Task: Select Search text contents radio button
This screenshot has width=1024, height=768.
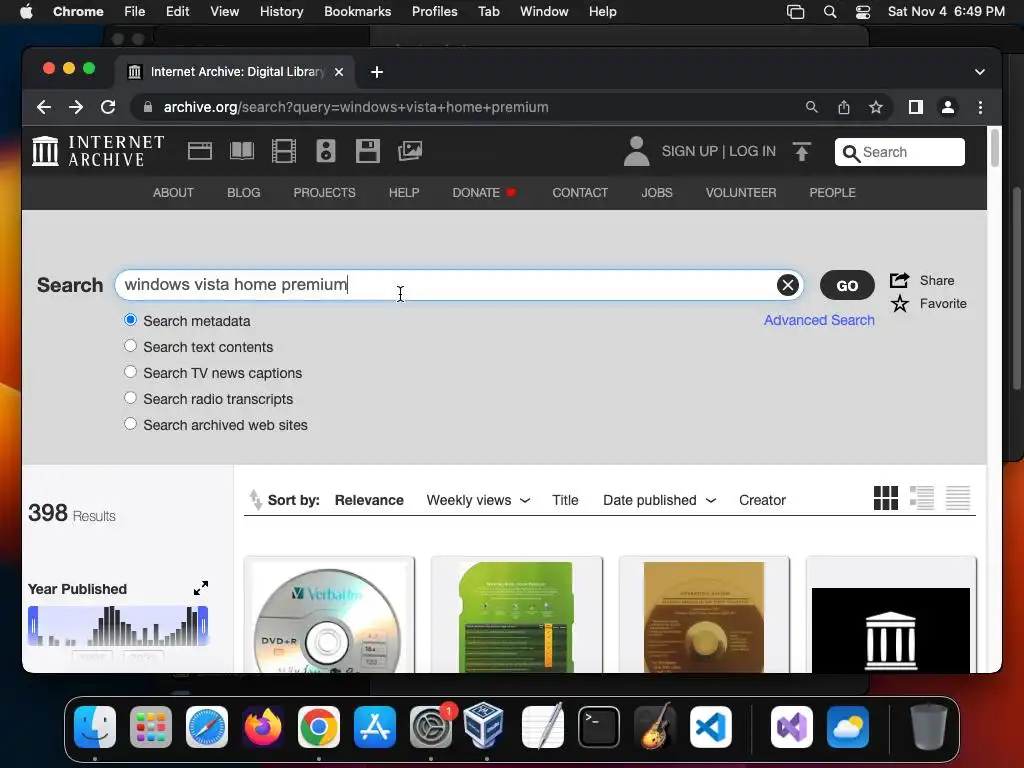Action: tap(131, 345)
